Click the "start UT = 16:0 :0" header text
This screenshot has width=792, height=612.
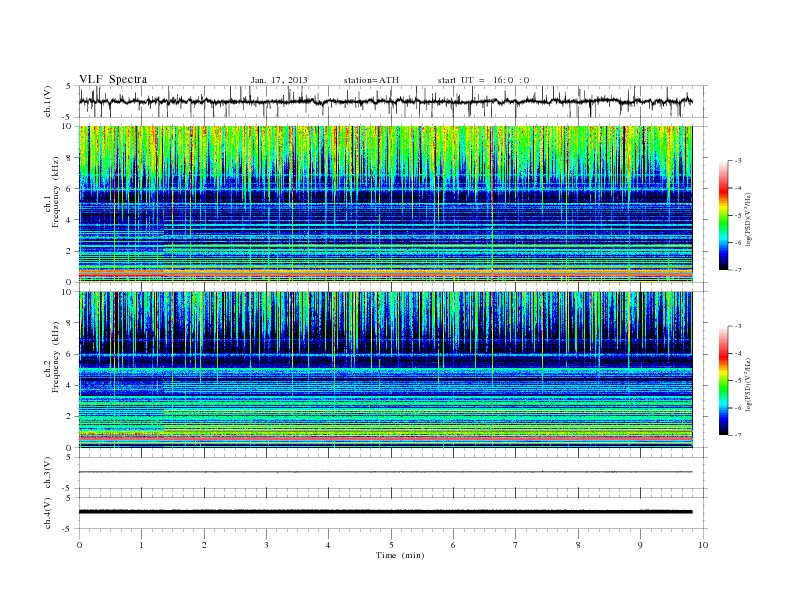tap(483, 80)
